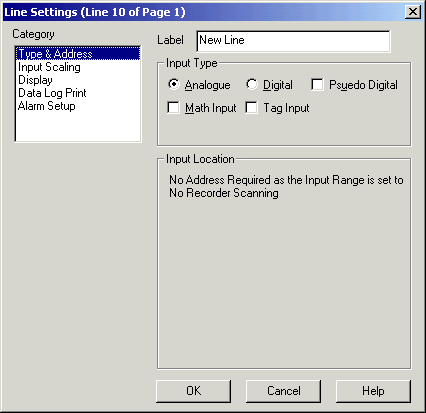Switch to the Display category
The width and height of the screenshot is (426, 413).
35,80
